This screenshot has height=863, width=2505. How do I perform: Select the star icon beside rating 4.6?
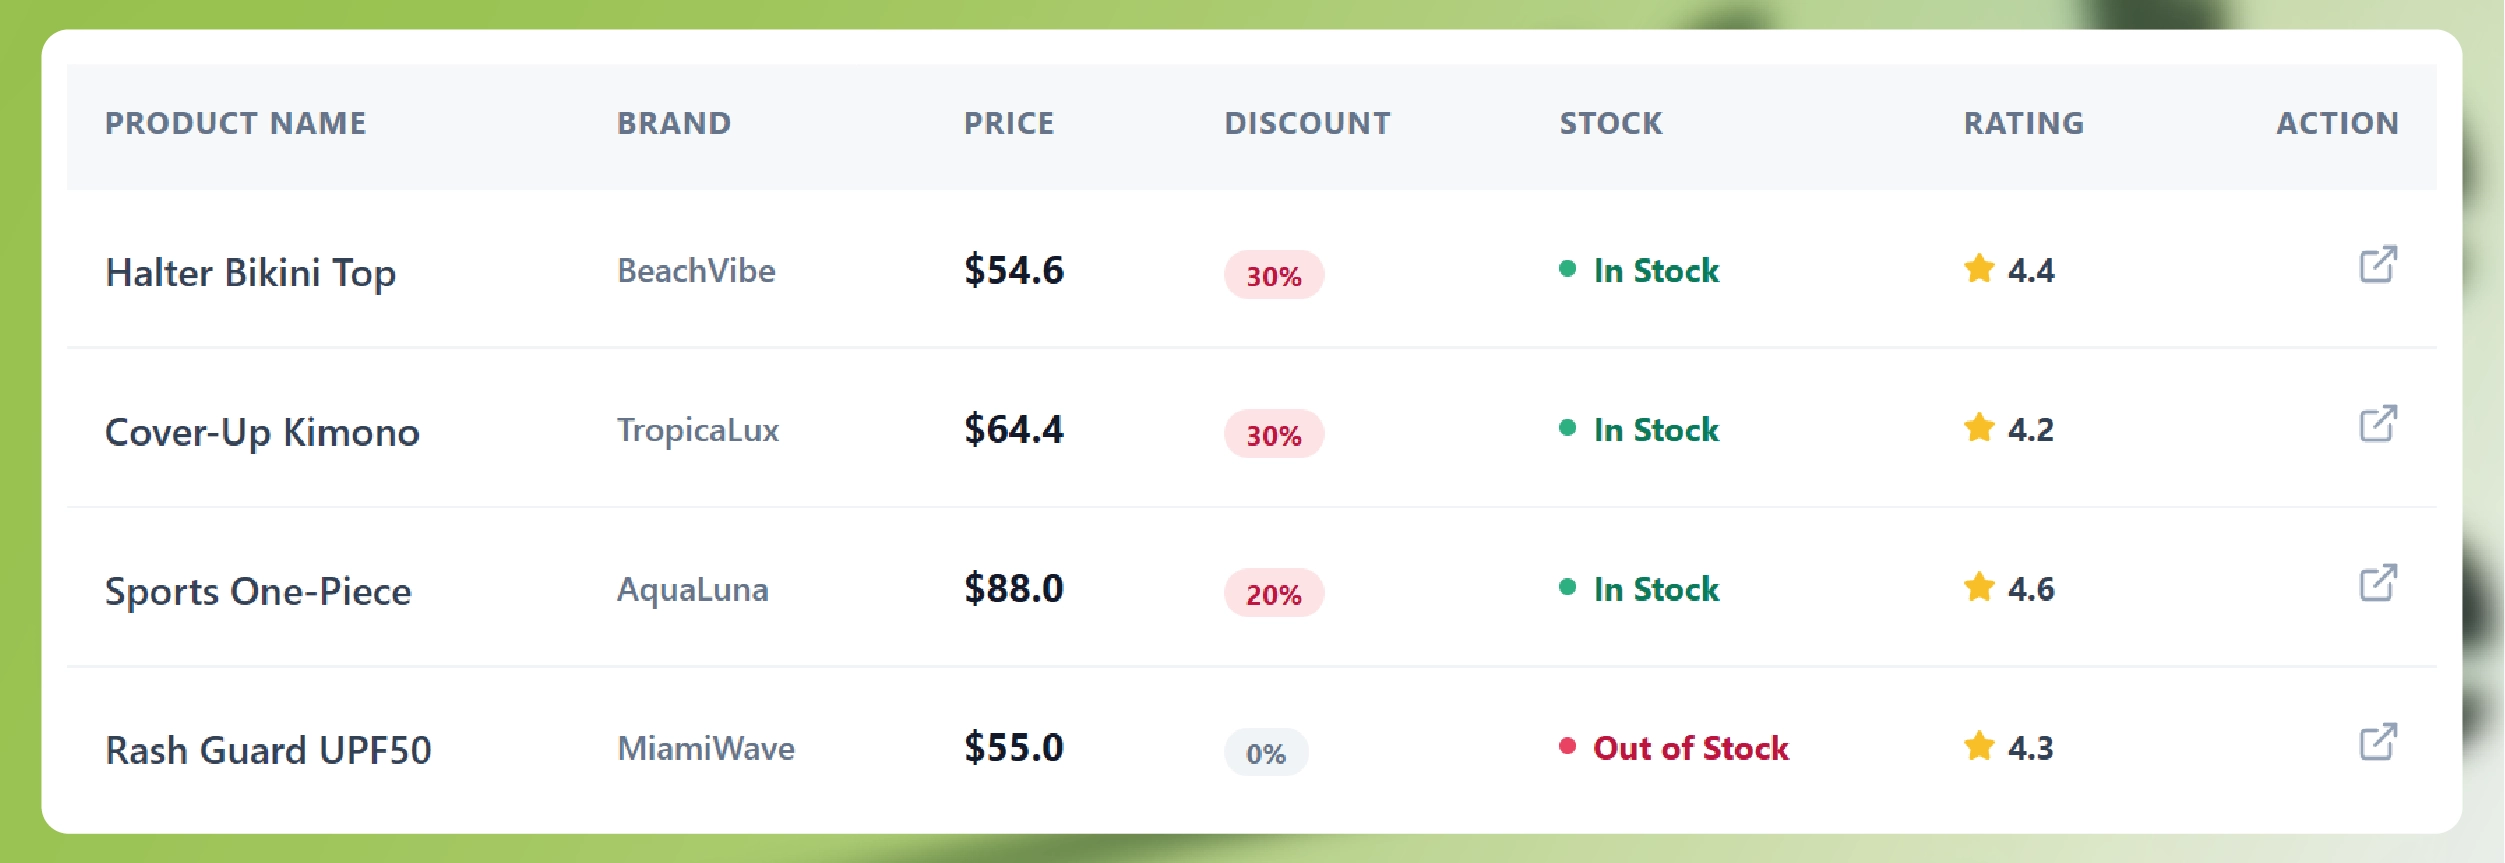(x=1981, y=588)
